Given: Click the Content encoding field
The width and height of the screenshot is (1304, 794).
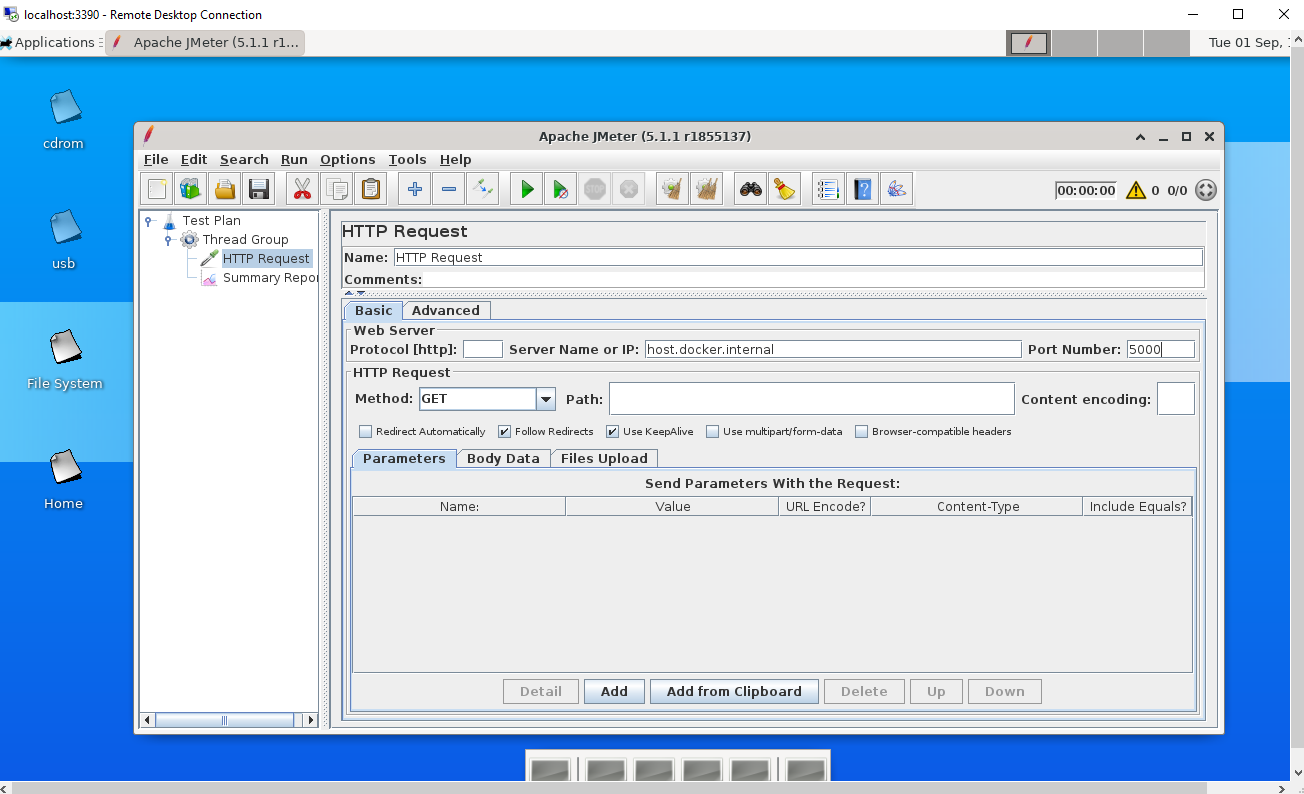Looking at the screenshot, I should [1176, 399].
